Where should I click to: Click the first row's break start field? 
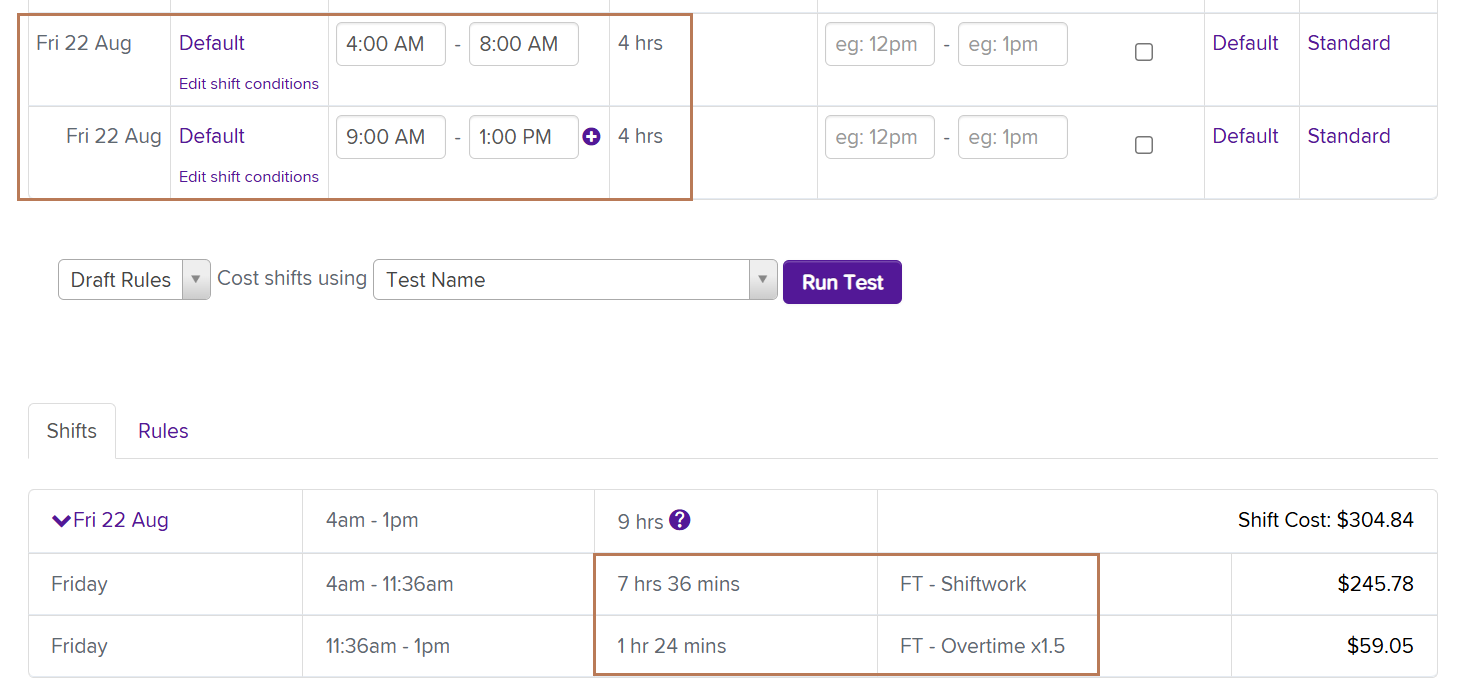(x=879, y=44)
